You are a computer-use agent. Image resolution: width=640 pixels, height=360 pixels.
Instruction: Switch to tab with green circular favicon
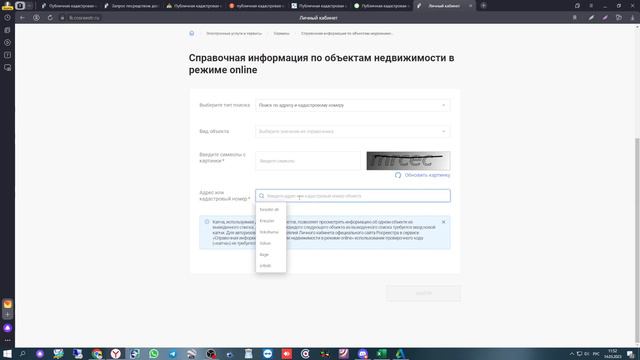tap(382, 6)
